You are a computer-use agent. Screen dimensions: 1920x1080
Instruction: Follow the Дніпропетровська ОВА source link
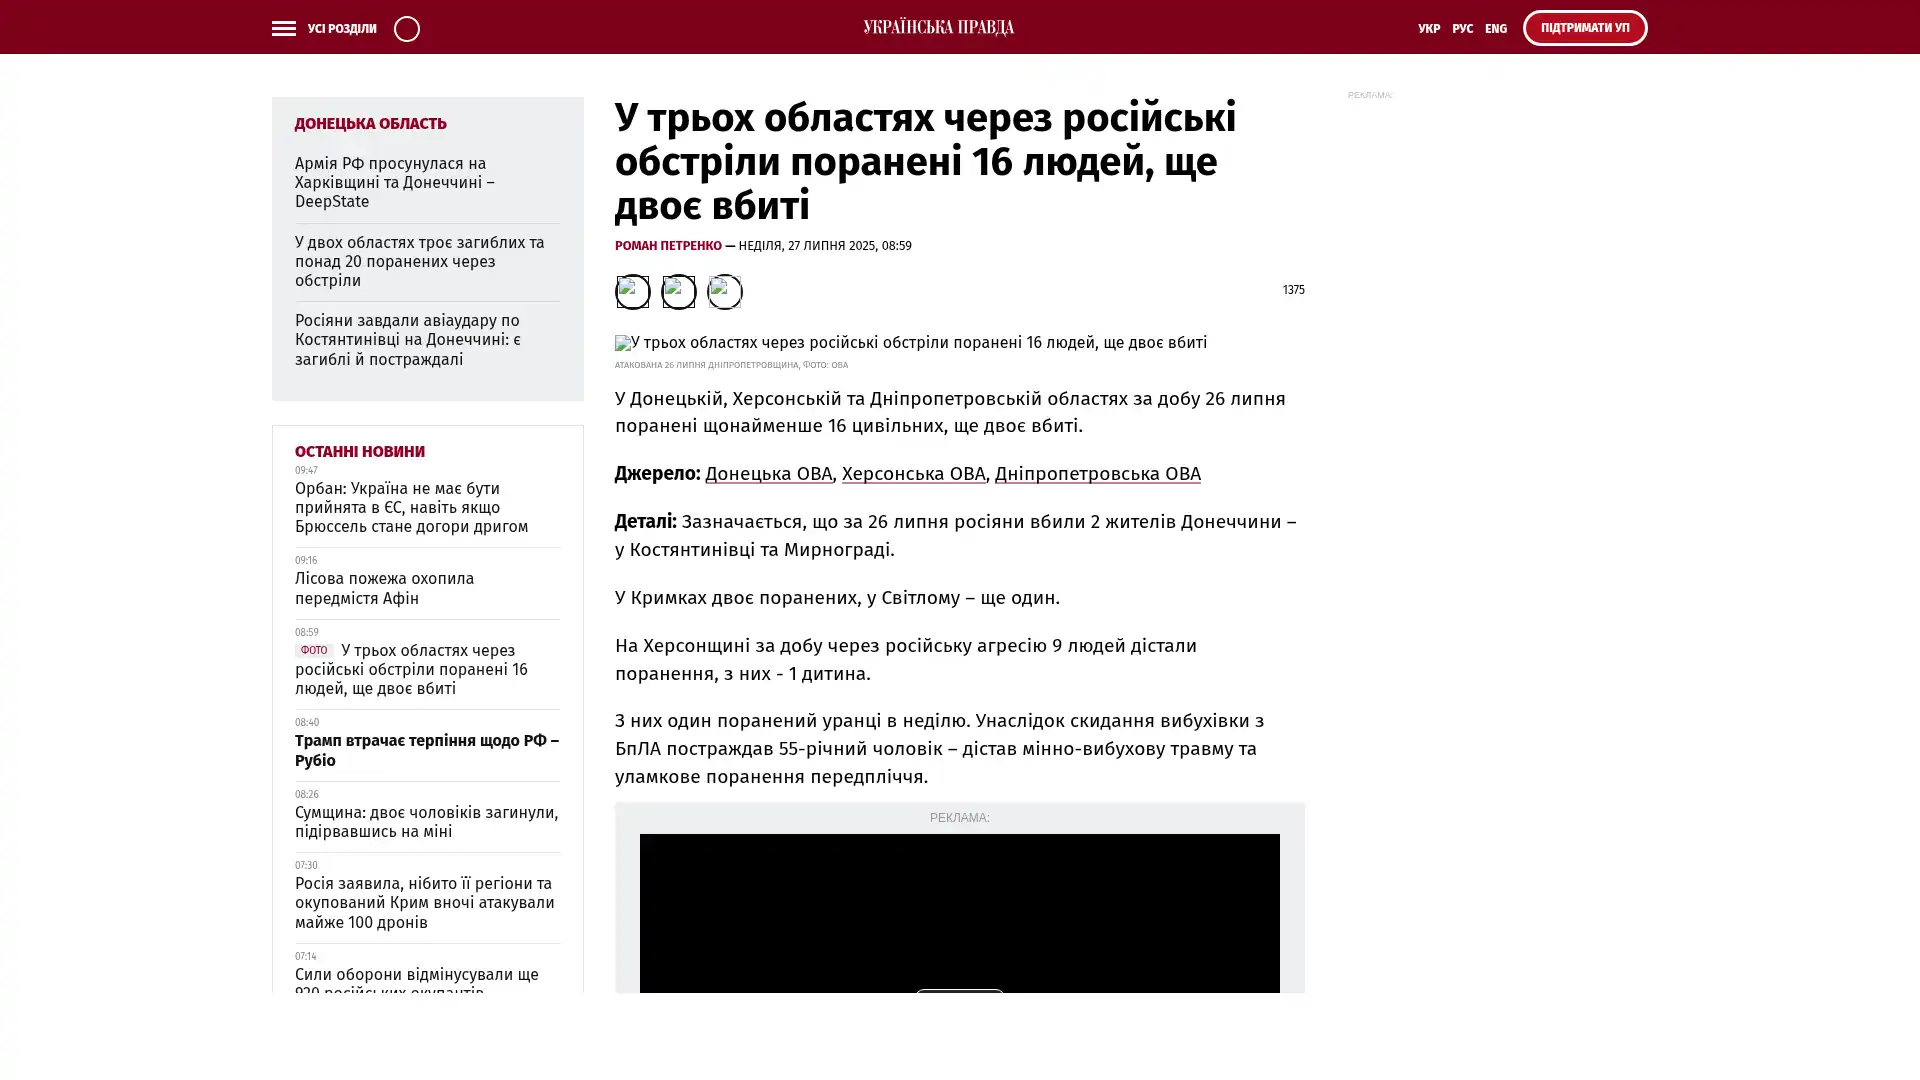pos(1097,474)
